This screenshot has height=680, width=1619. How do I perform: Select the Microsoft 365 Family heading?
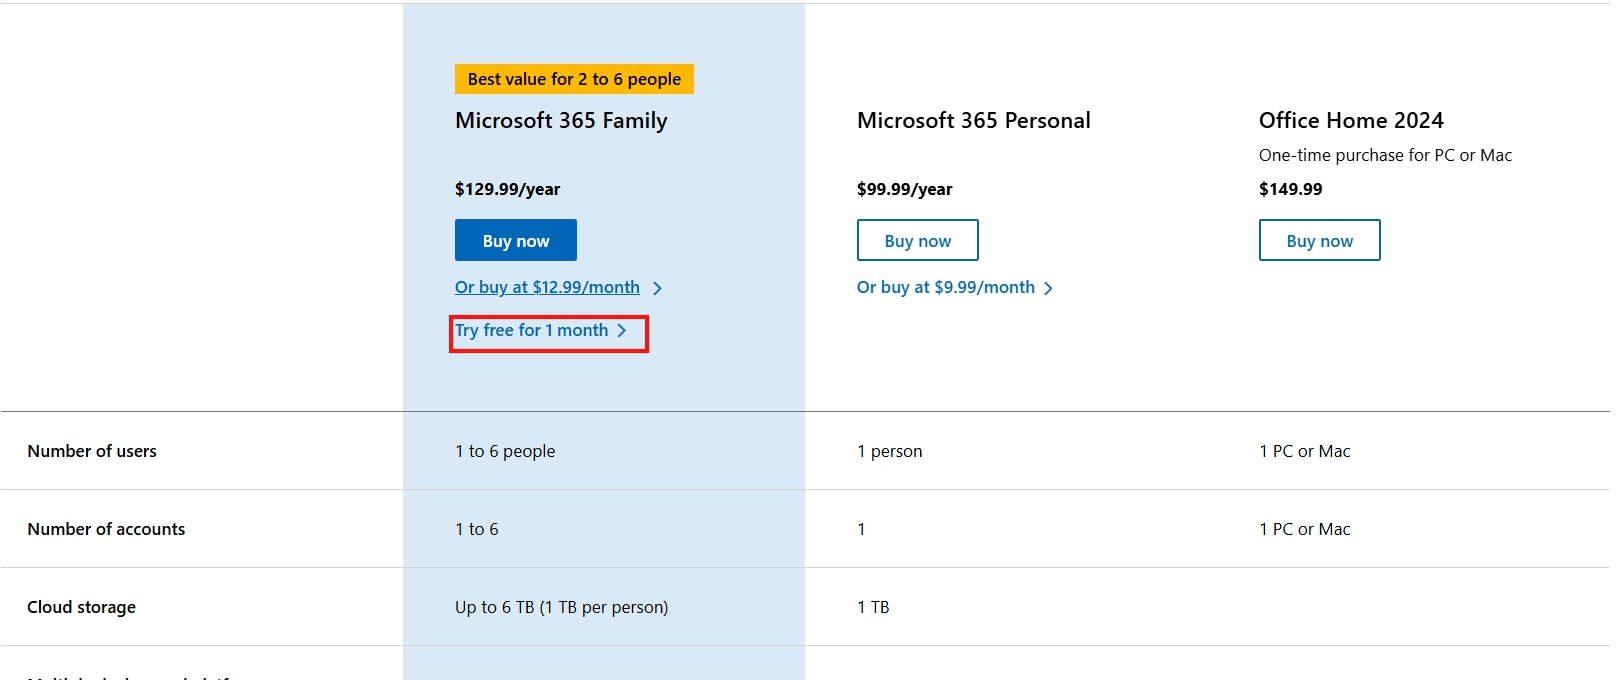561,120
